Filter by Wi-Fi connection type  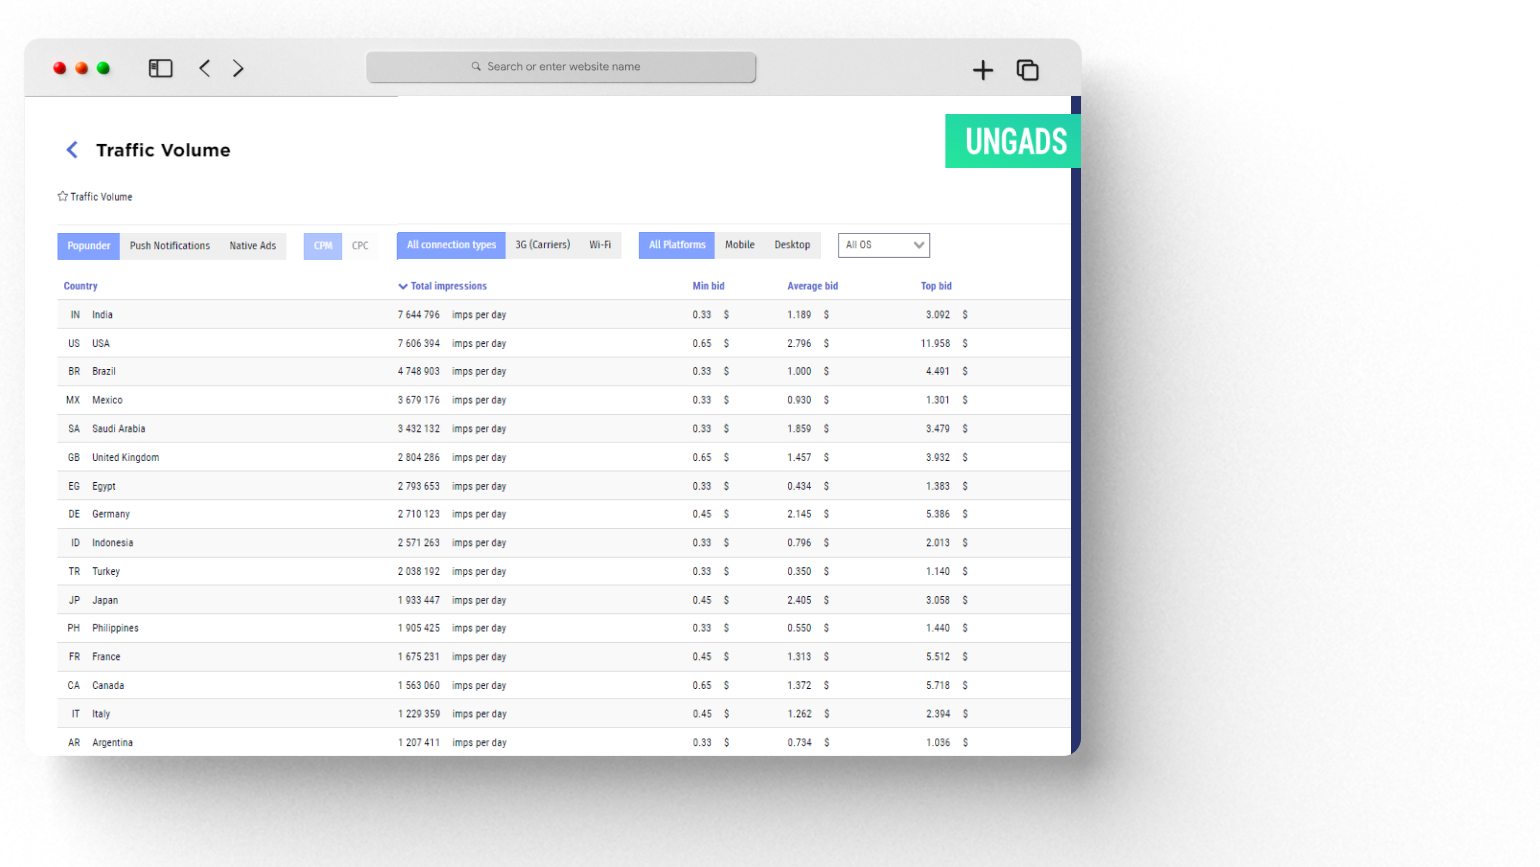click(600, 245)
